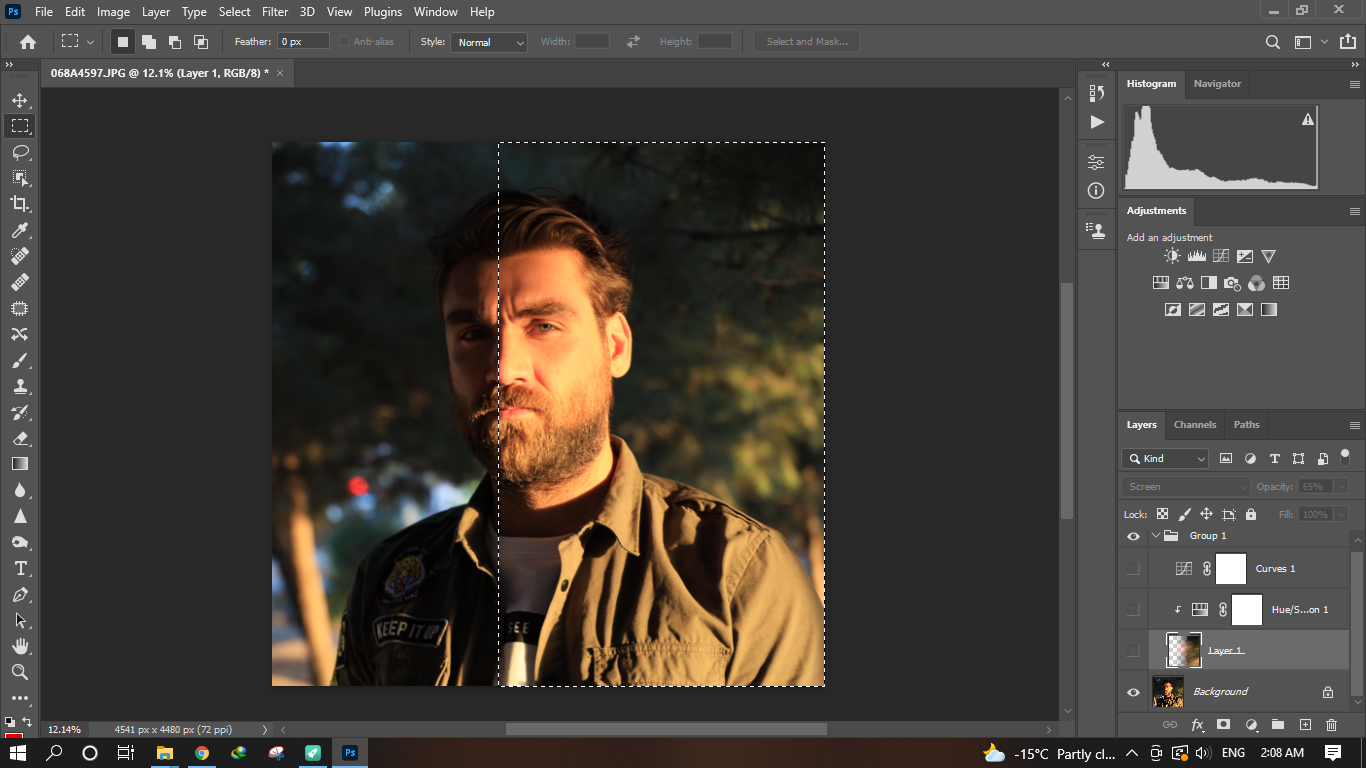
Task: Open the Opacity slider dropdown arrow
Action: 1342,486
